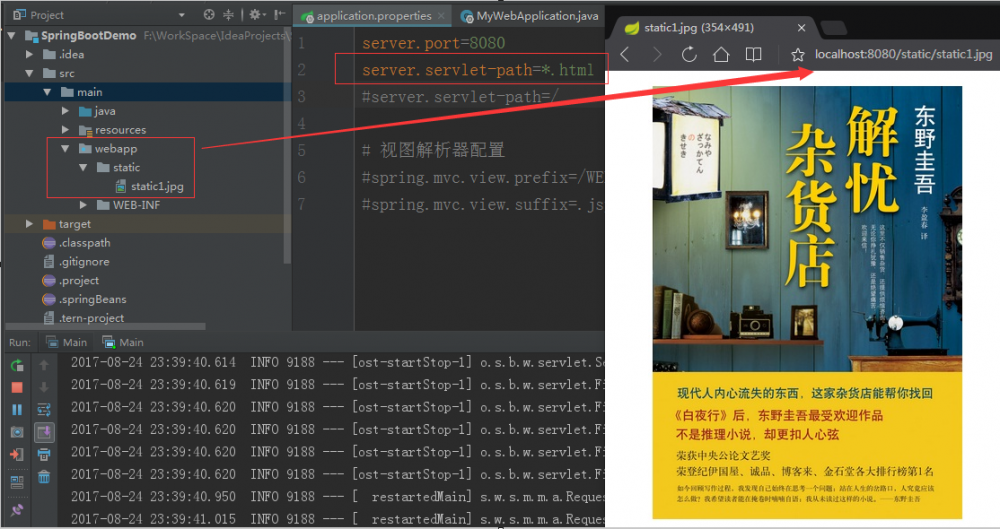The height and width of the screenshot is (529, 1000).
Task: Close the application.properties tab
Action: tap(441, 16)
